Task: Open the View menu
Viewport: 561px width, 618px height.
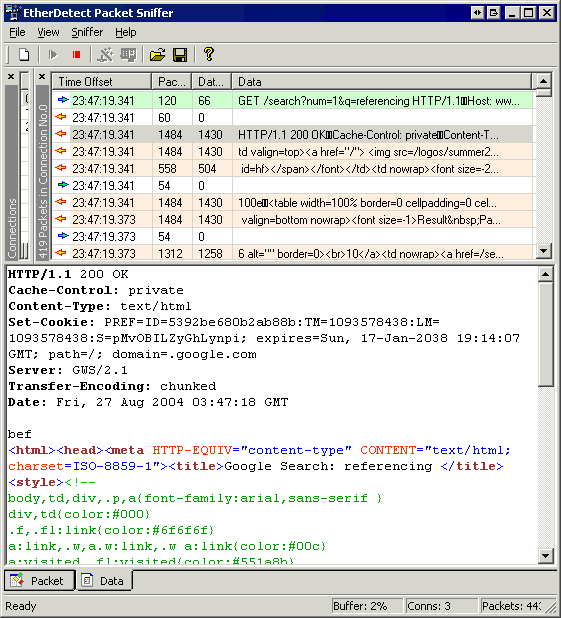Action: coord(48,32)
